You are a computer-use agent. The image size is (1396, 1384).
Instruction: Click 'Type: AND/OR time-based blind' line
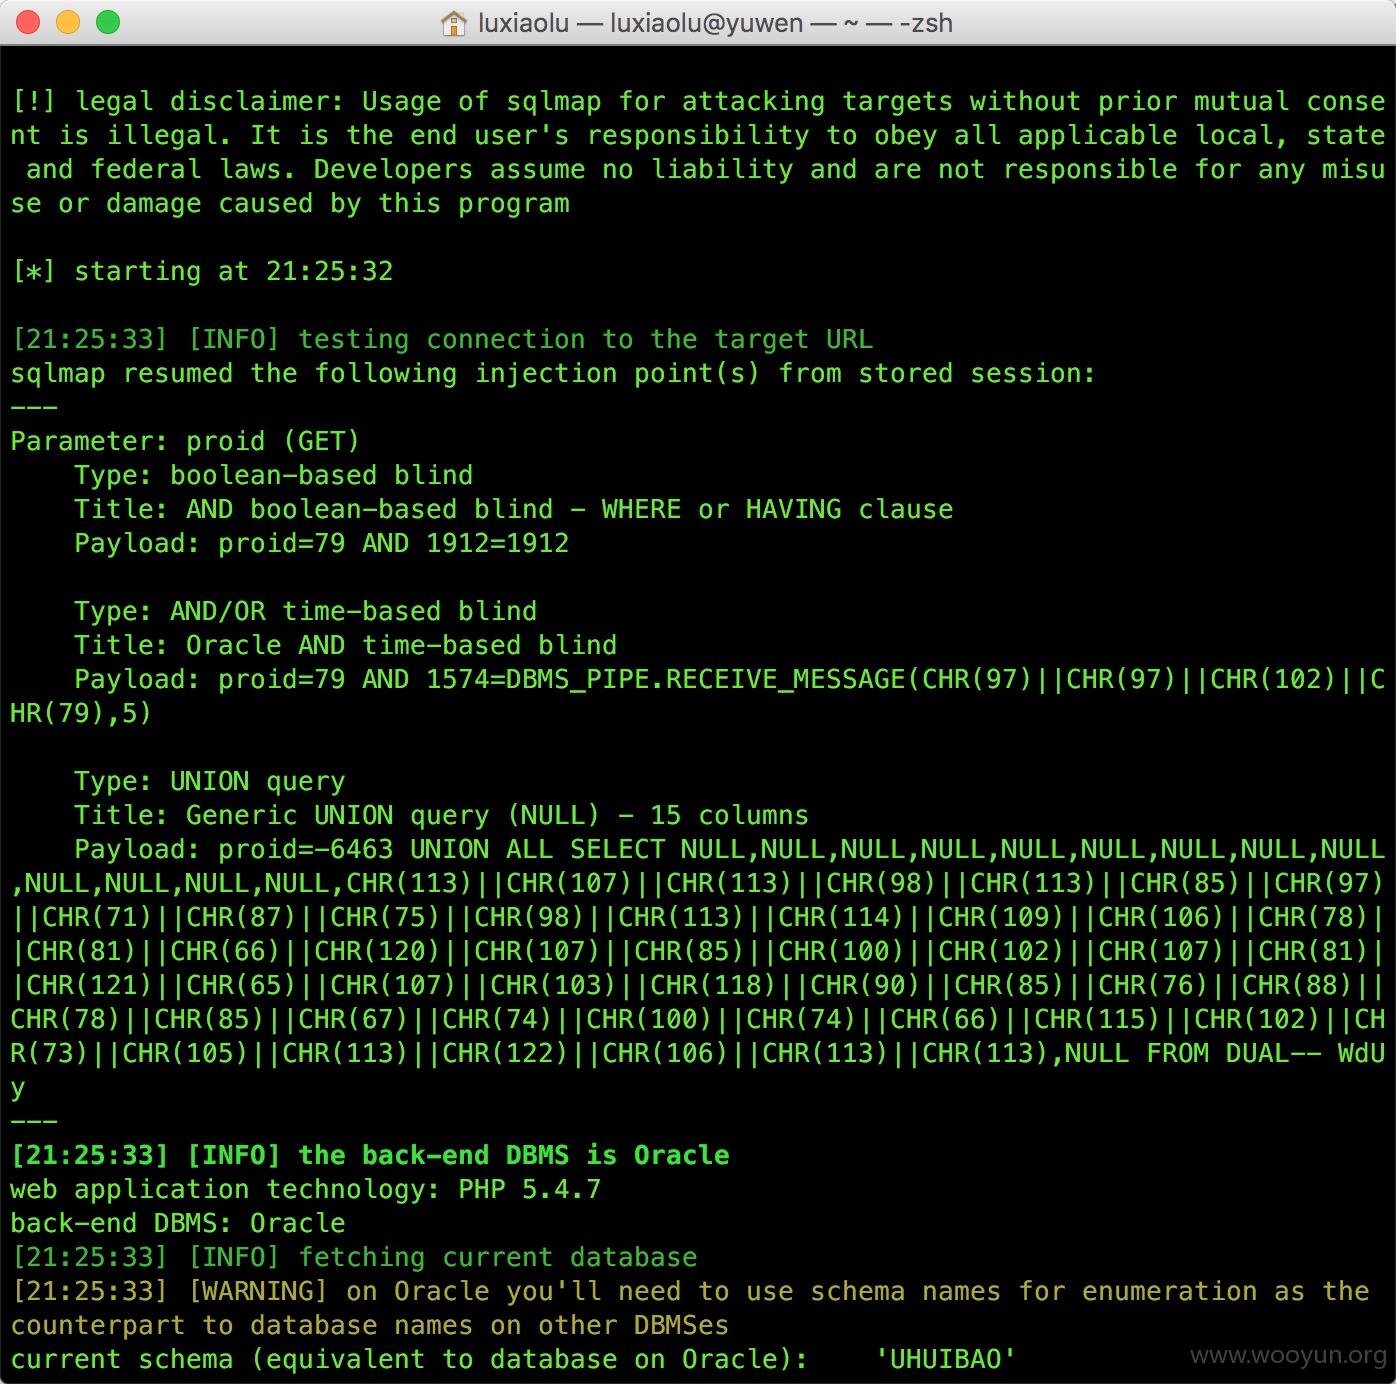pyautogui.click(x=305, y=611)
